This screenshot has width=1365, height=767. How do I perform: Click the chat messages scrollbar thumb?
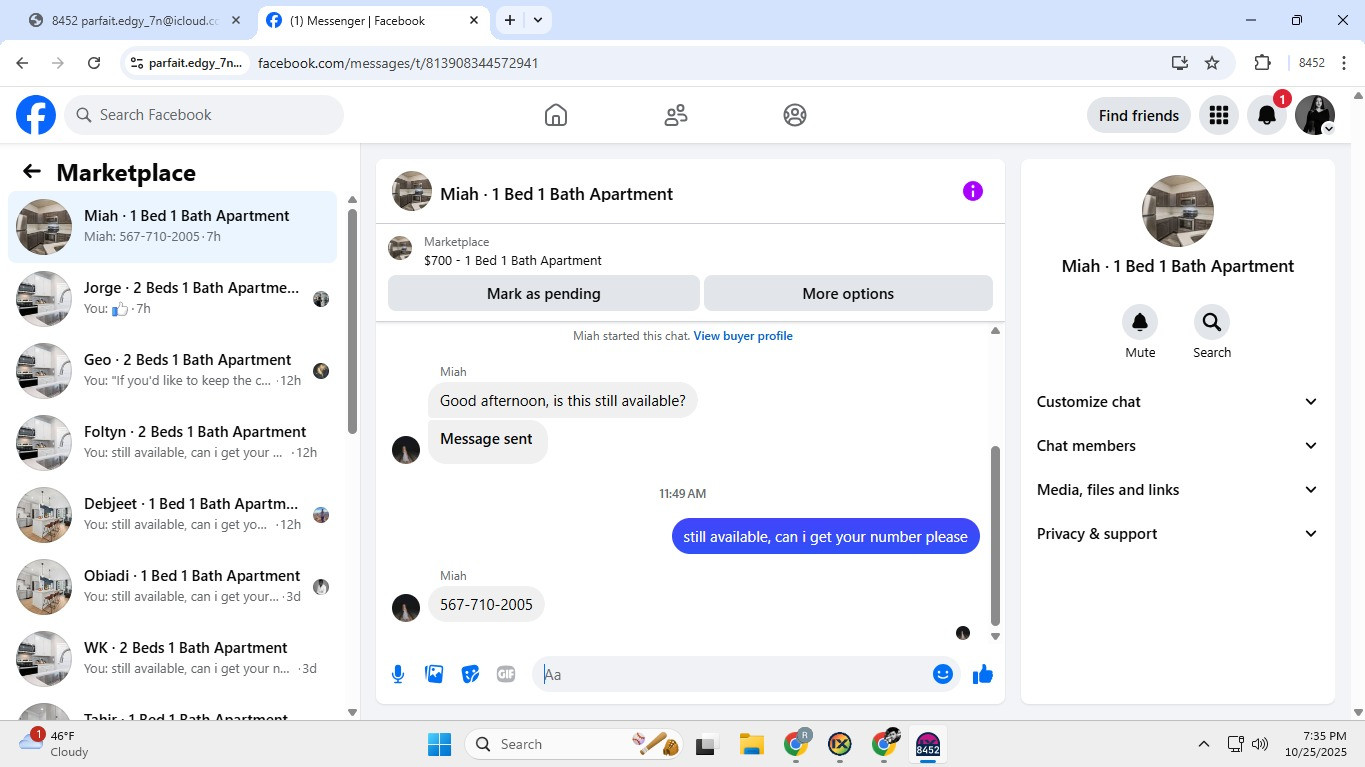pos(995,535)
